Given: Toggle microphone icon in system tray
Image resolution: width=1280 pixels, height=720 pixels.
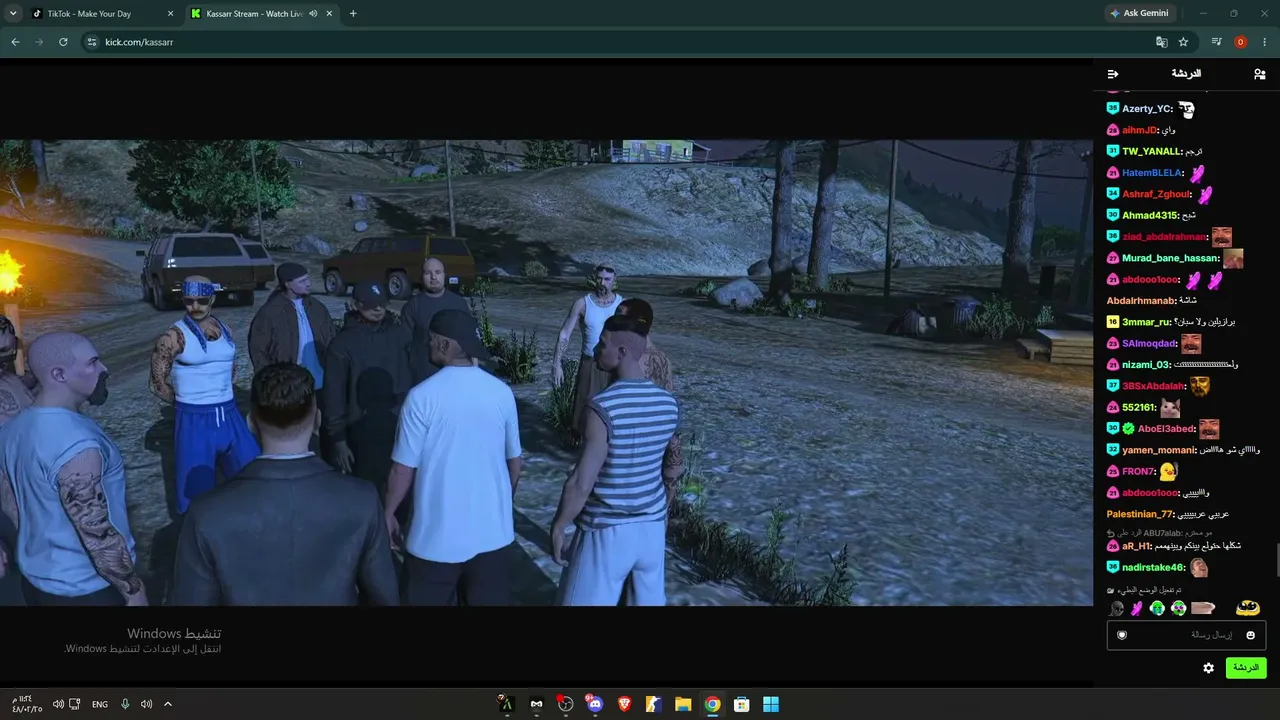Looking at the screenshot, I should [x=125, y=704].
